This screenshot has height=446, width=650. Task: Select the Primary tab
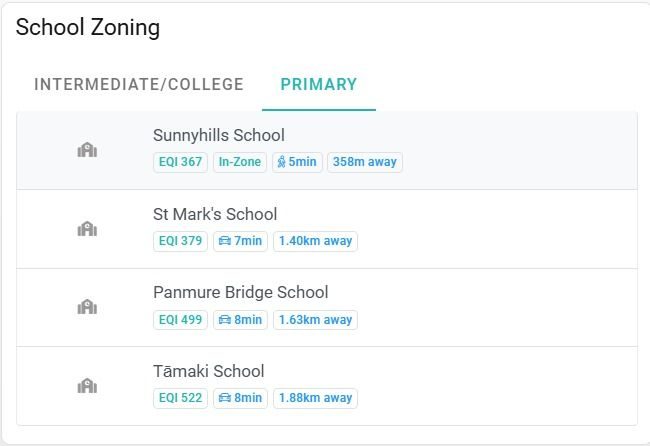[319, 84]
